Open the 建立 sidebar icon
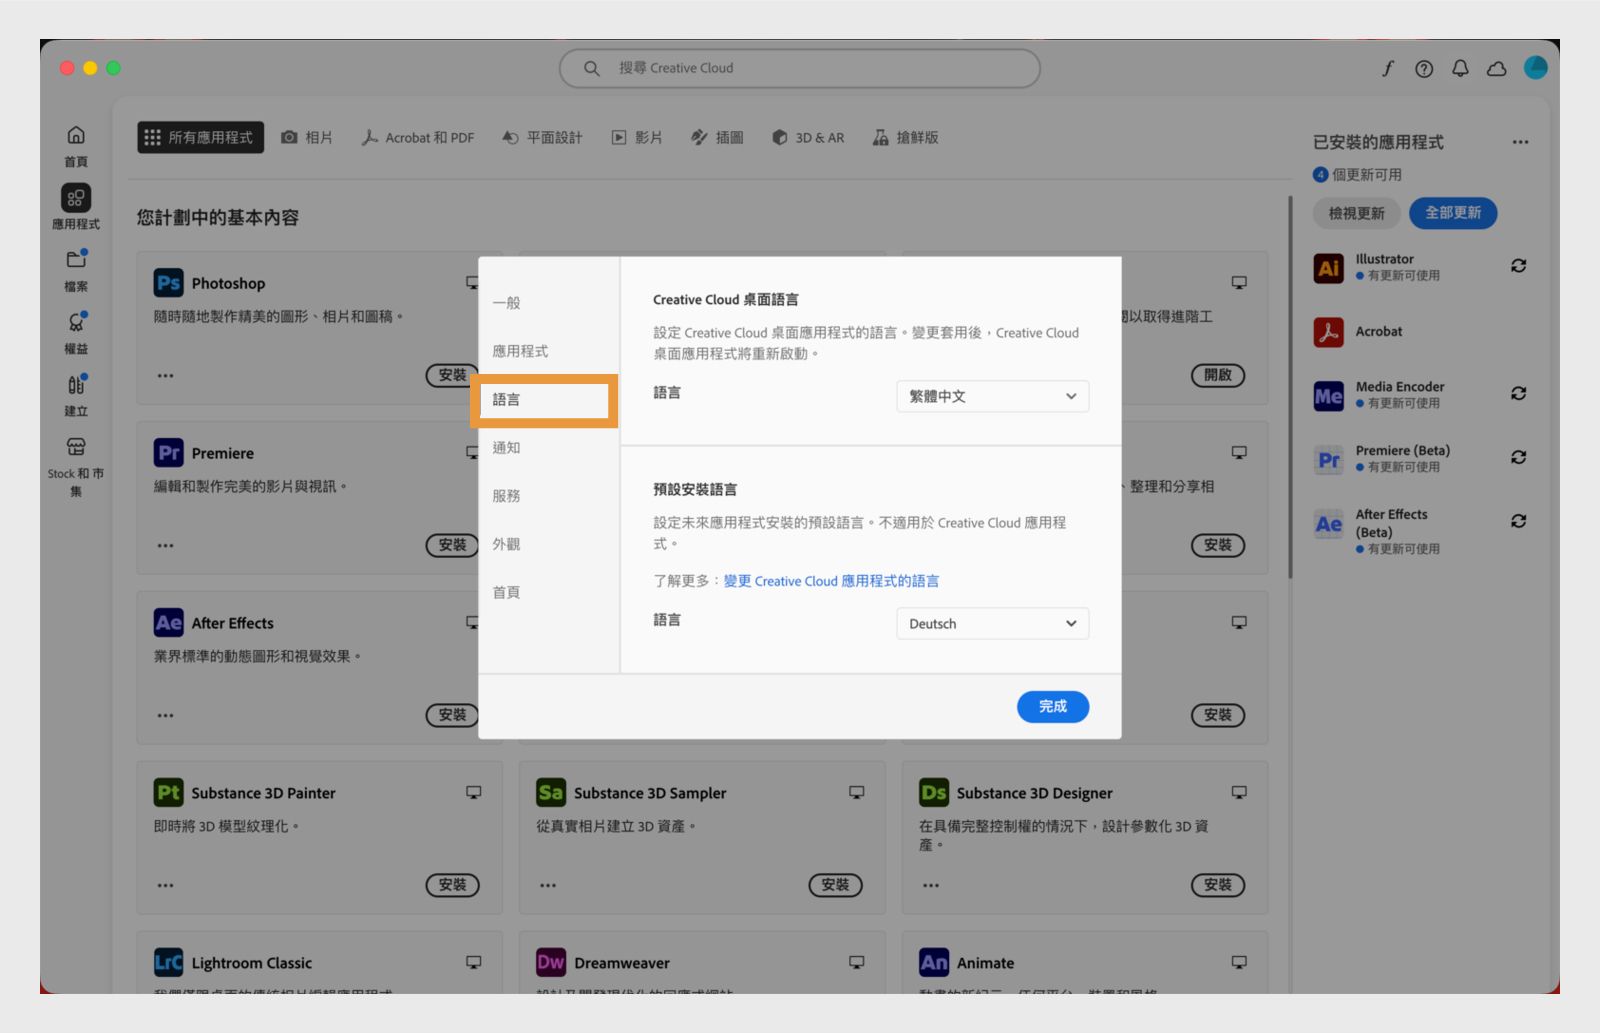 tap(76, 385)
